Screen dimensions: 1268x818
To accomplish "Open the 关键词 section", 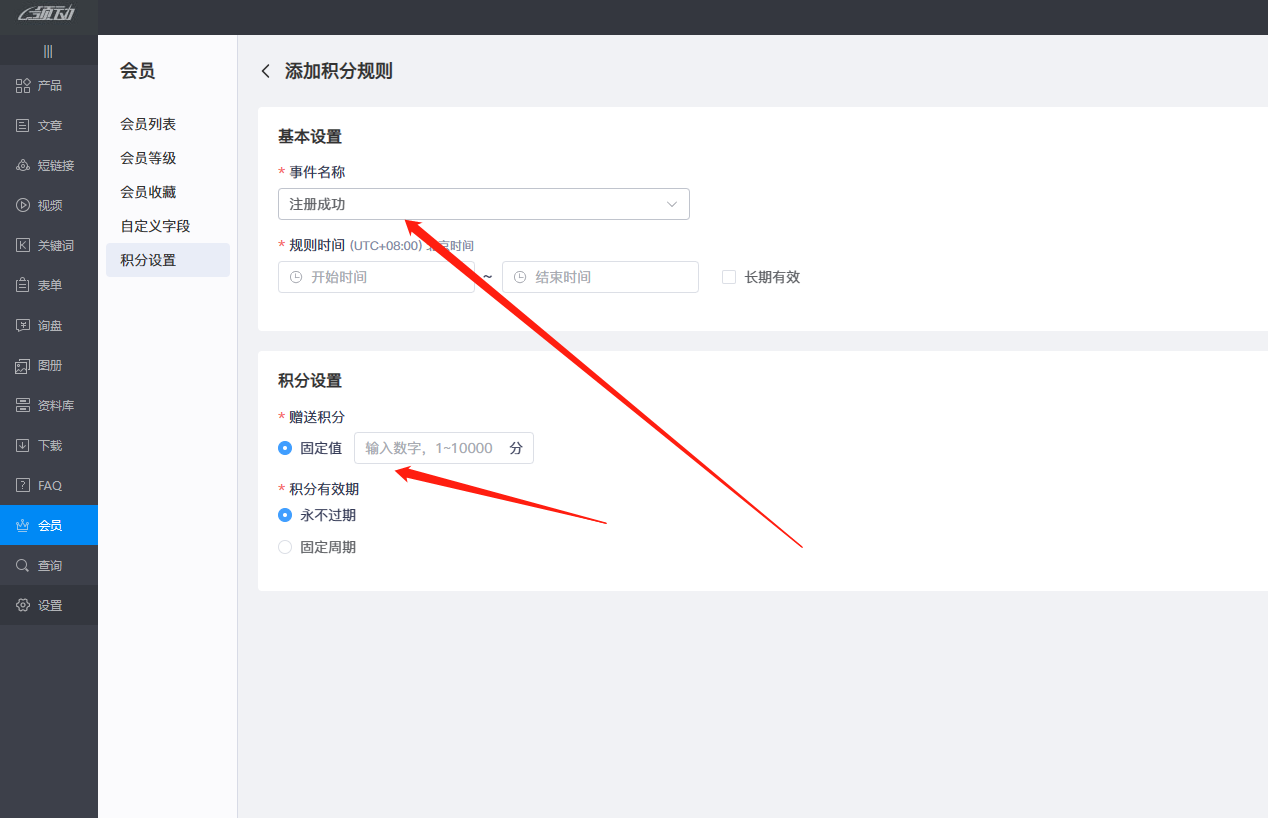I will (x=48, y=245).
